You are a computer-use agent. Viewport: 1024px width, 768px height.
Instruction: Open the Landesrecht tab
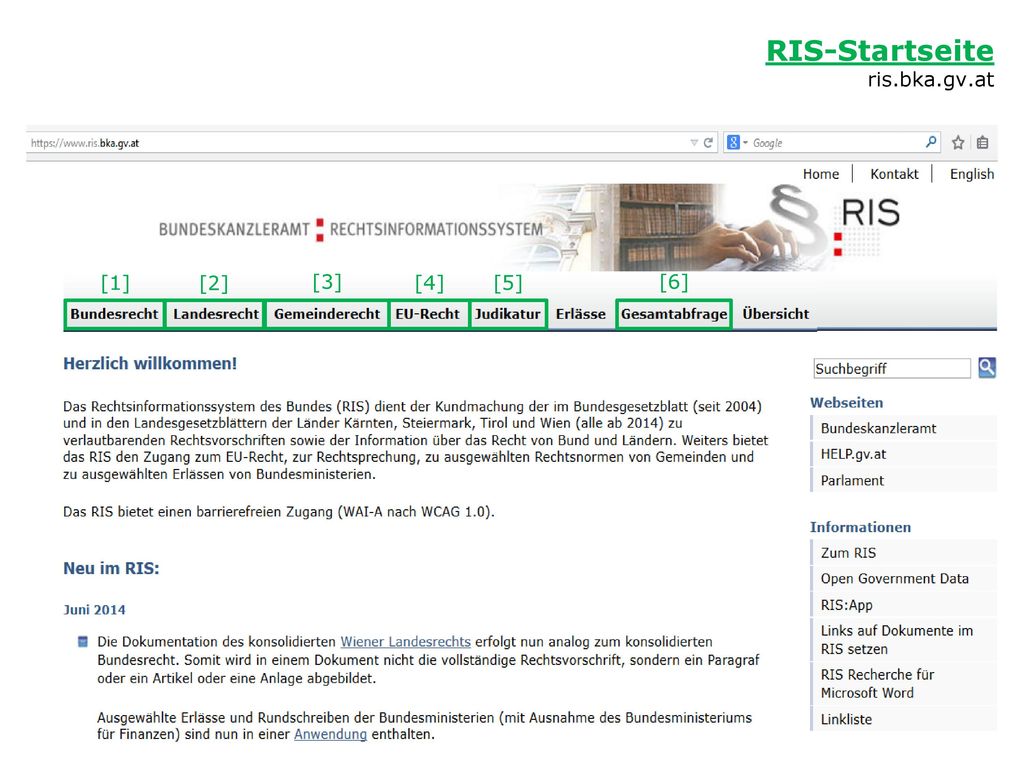coord(216,314)
